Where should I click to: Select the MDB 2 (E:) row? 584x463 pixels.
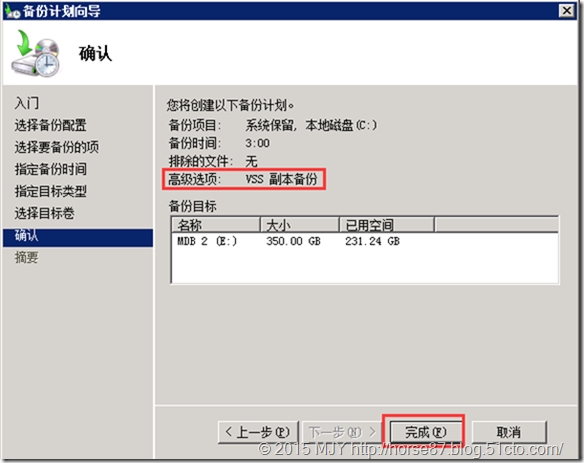(365, 241)
